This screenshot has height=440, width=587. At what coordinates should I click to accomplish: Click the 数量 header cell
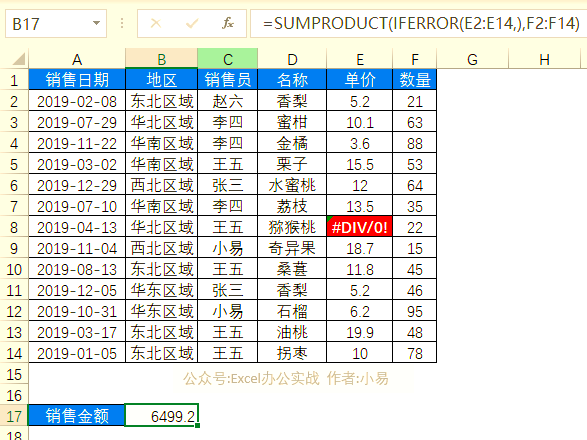pyautogui.click(x=414, y=79)
